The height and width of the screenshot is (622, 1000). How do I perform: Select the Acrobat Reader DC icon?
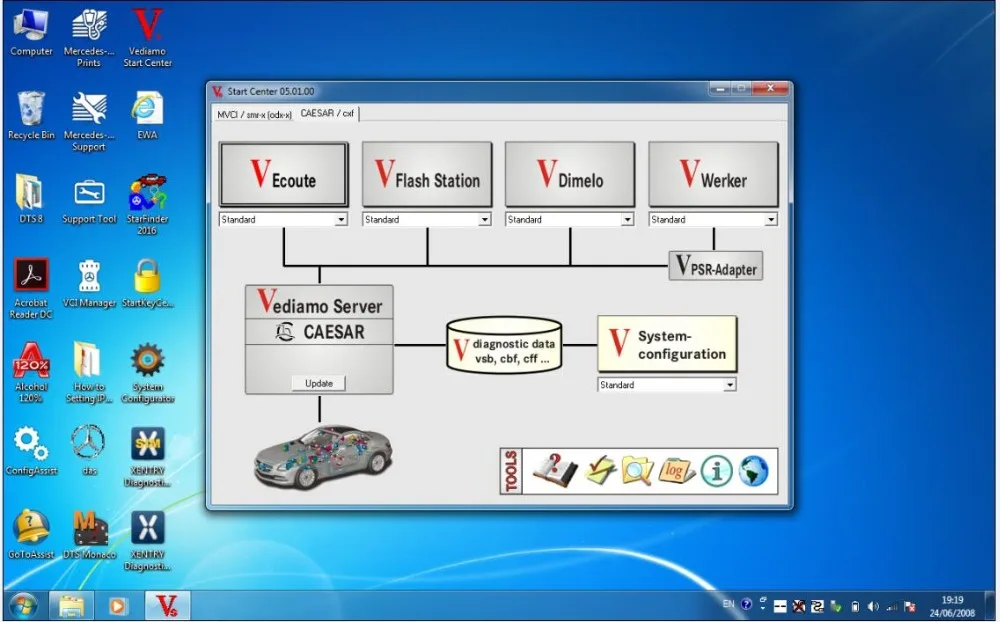[x=31, y=289]
